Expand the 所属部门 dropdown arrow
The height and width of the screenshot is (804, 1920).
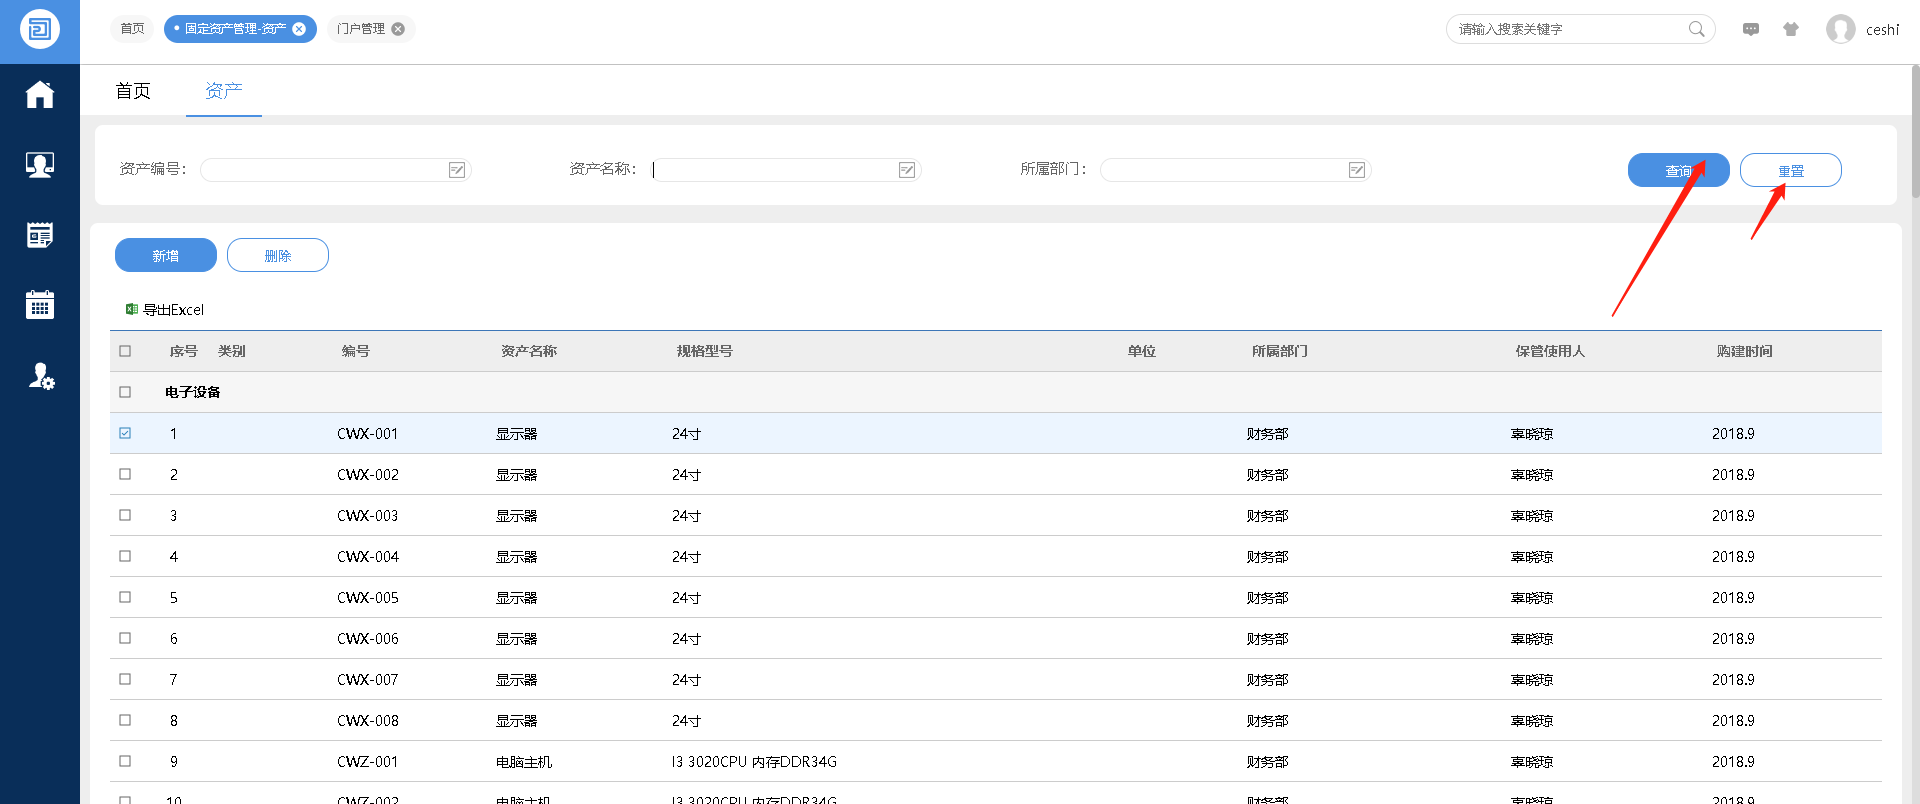point(1357,170)
